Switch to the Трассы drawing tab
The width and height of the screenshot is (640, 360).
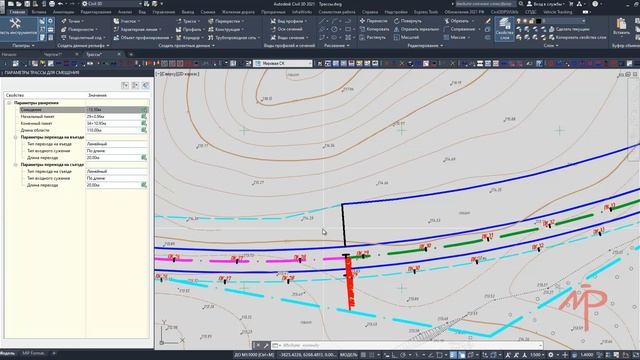94,54
